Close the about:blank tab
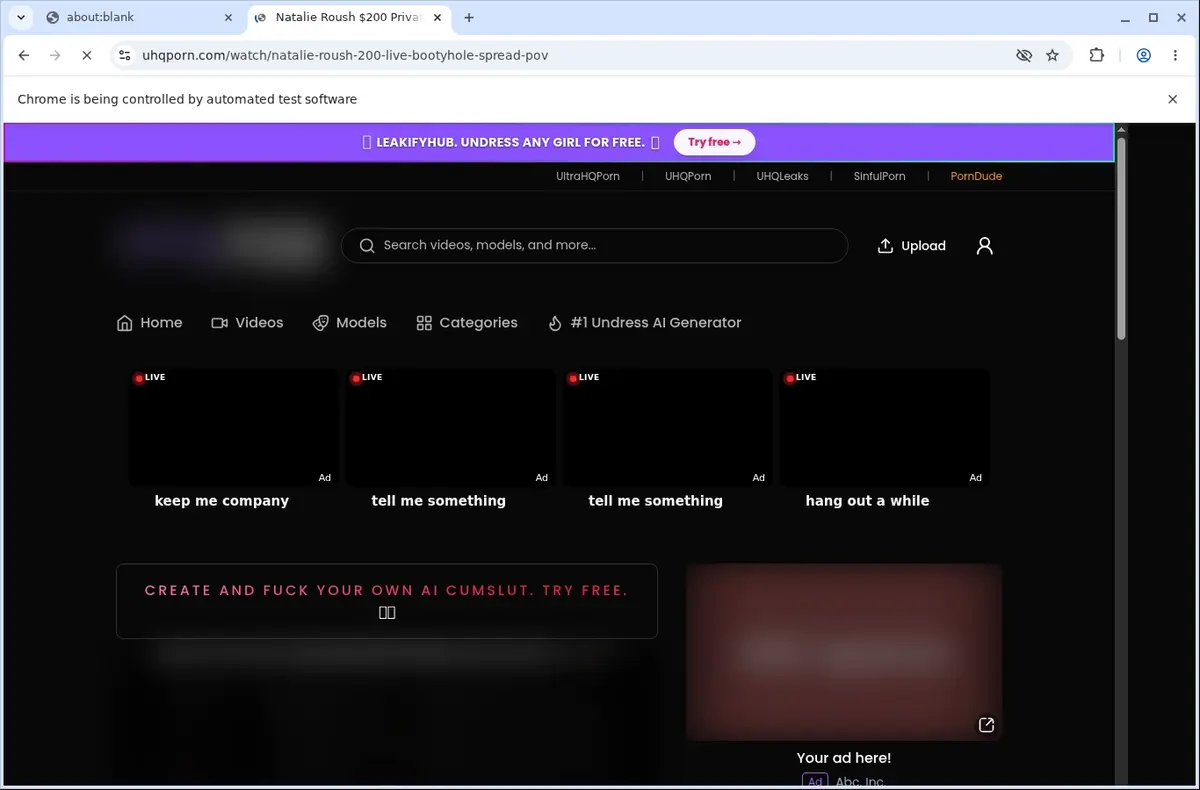Image resolution: width=1200 pixels, height=790 pixels. 228,17
